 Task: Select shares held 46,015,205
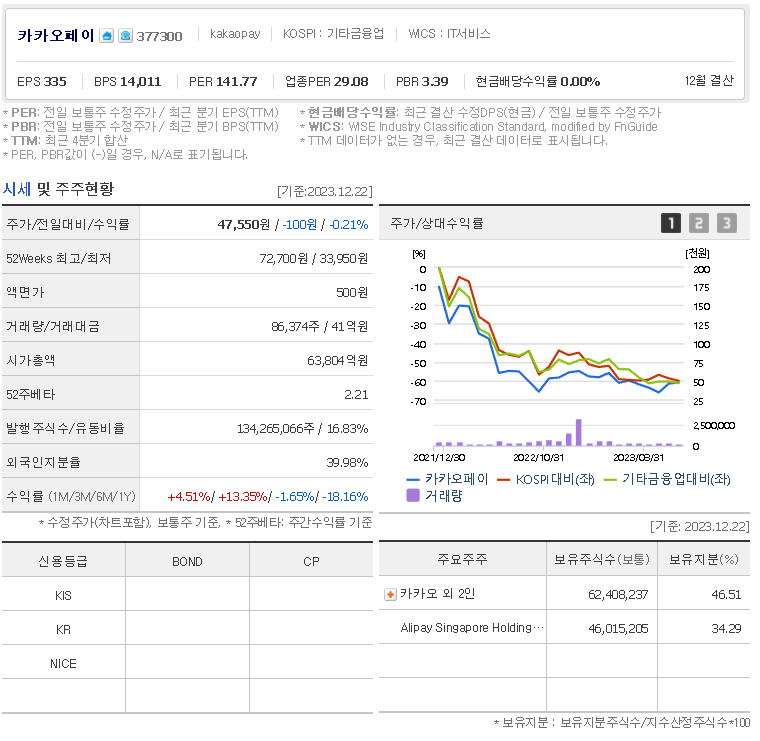pos(618,629)
